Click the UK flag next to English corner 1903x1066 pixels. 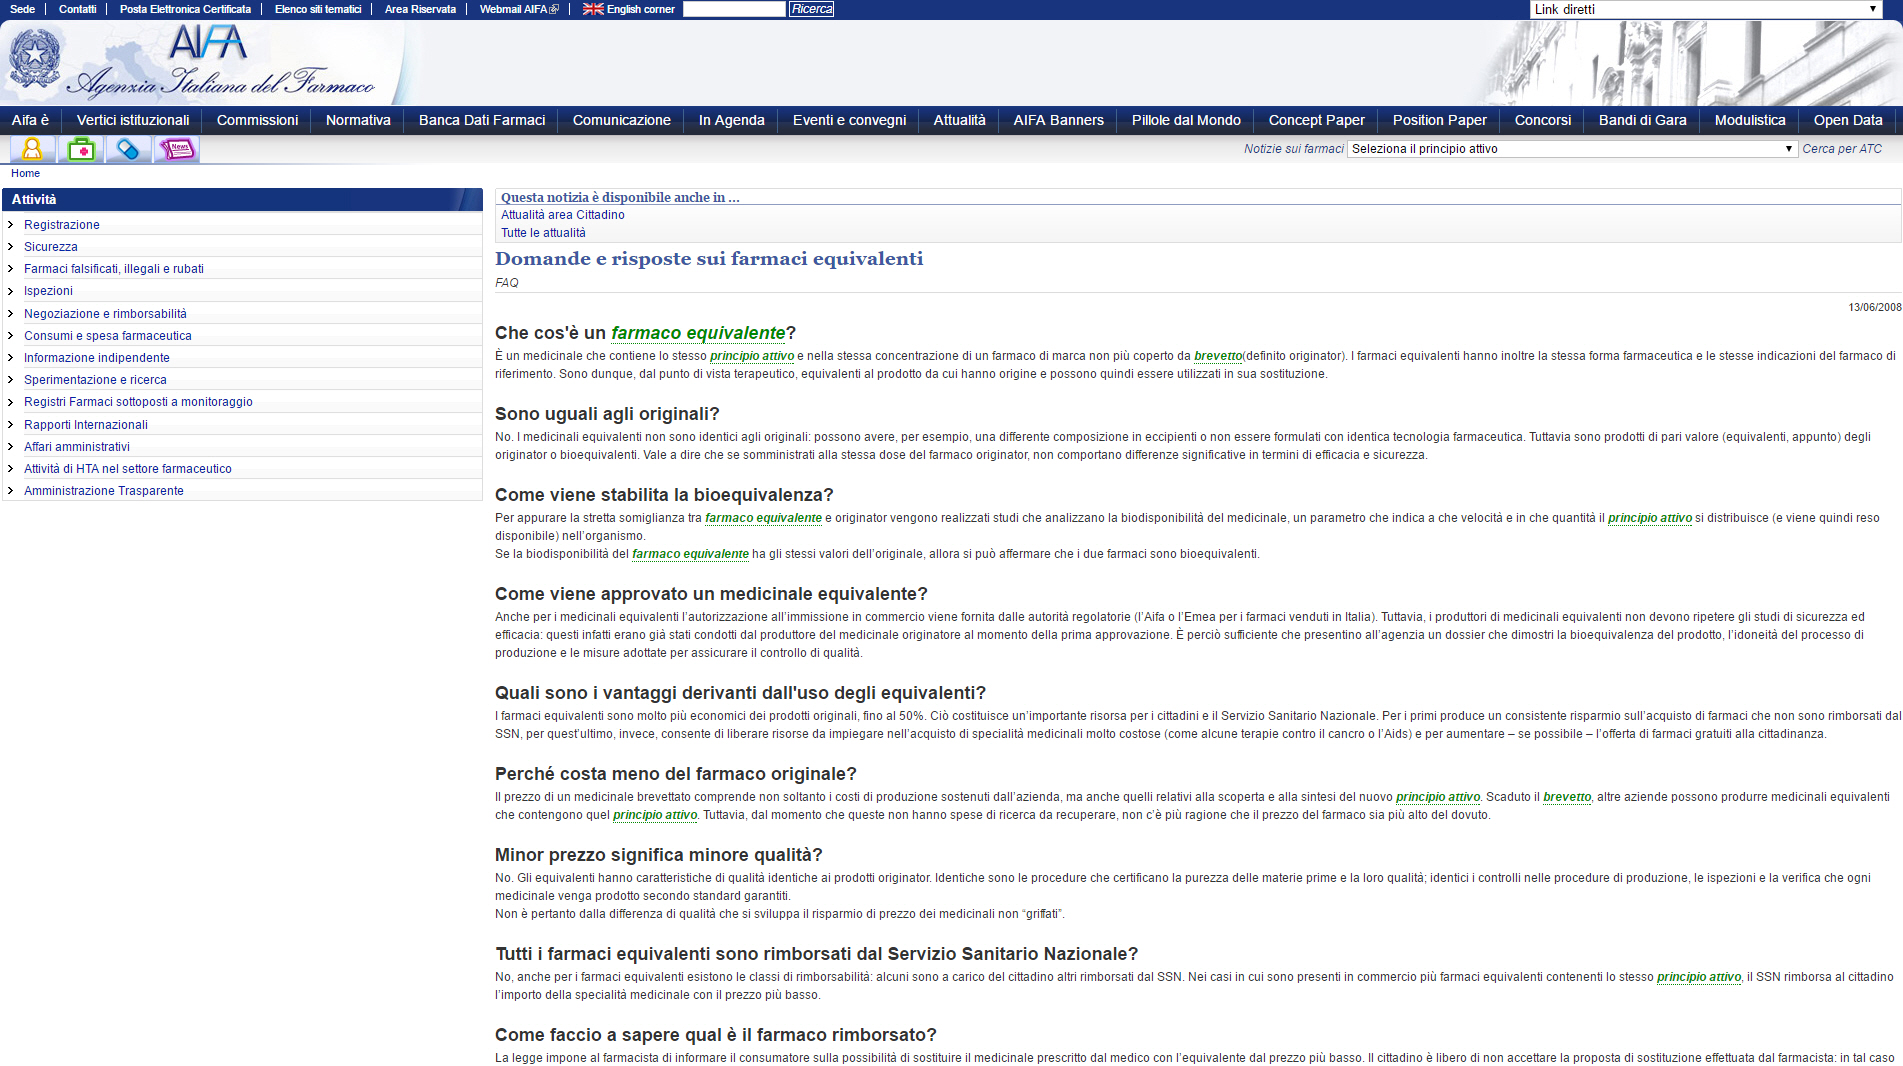(x=593, y=9)
